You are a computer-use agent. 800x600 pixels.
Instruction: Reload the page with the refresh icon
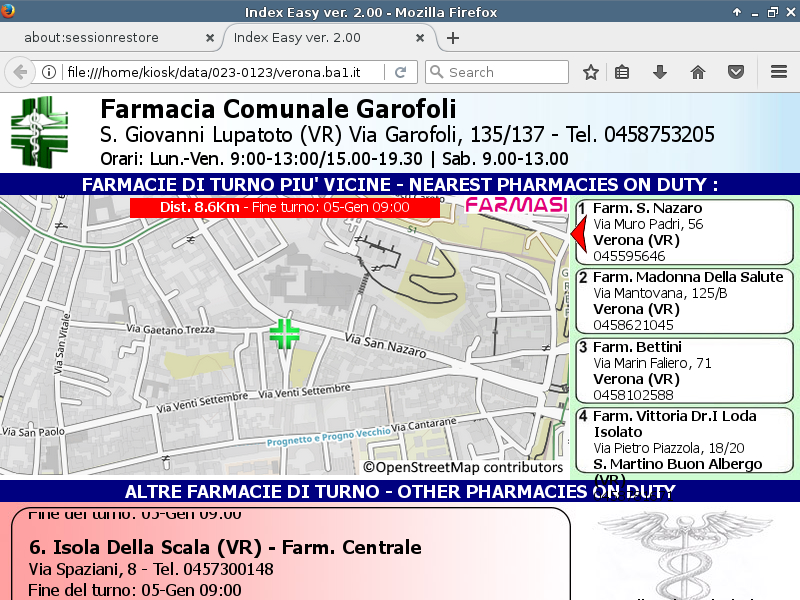[x=400, y=72]
